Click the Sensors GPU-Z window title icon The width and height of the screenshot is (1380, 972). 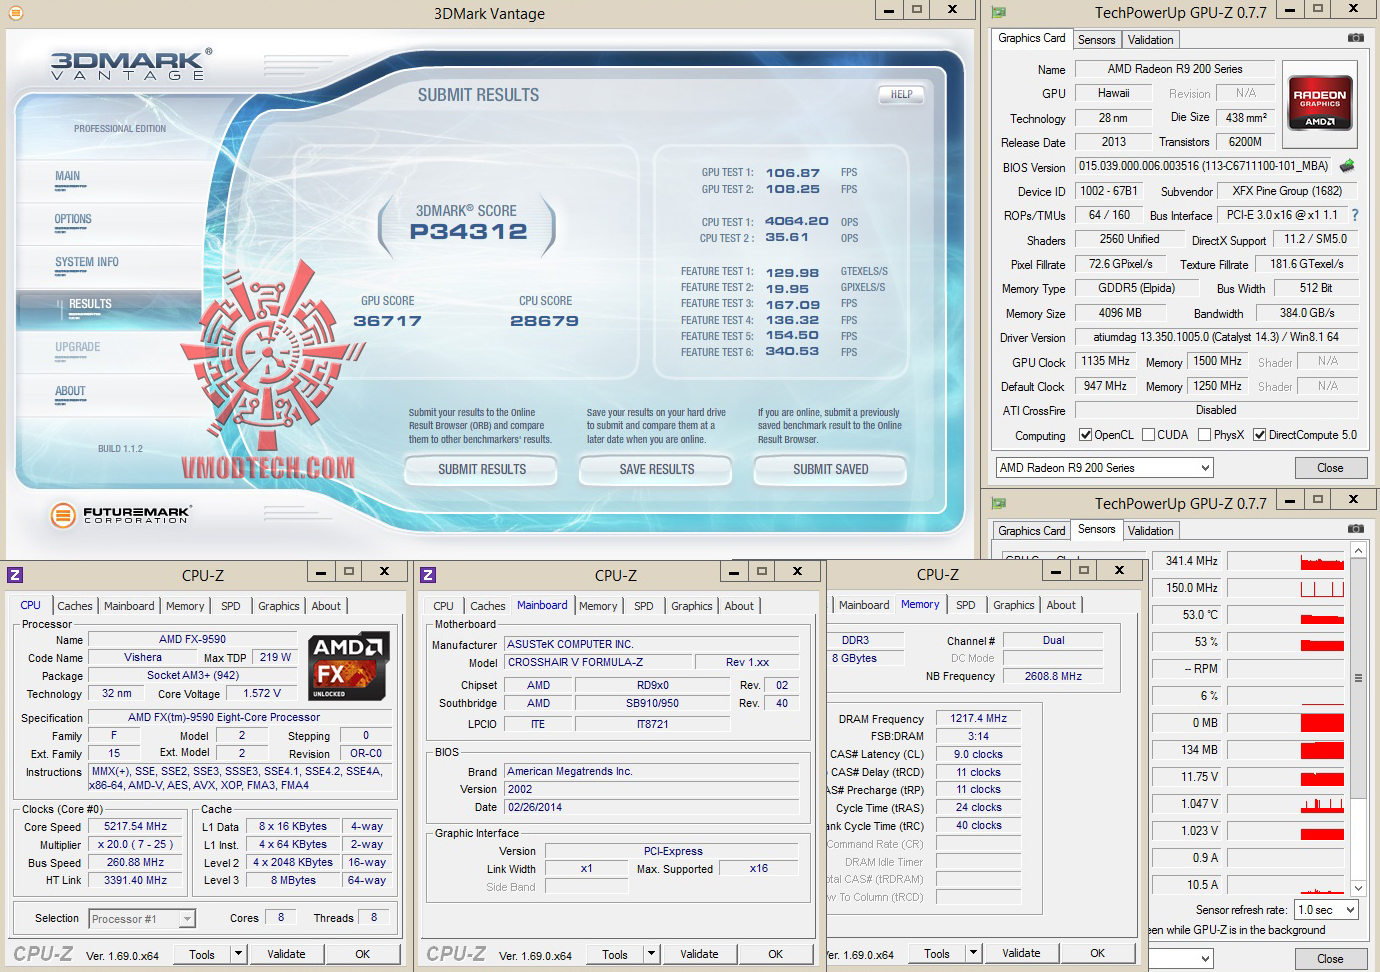(998, 502)
